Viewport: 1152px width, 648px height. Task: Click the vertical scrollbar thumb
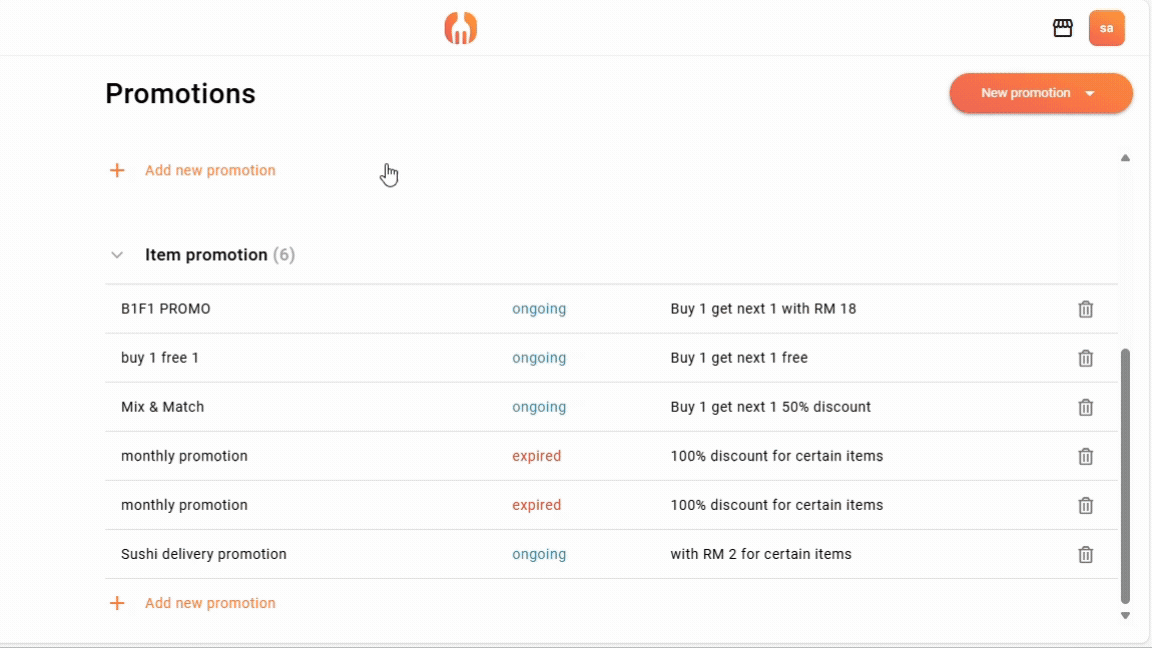[1125, 475]
